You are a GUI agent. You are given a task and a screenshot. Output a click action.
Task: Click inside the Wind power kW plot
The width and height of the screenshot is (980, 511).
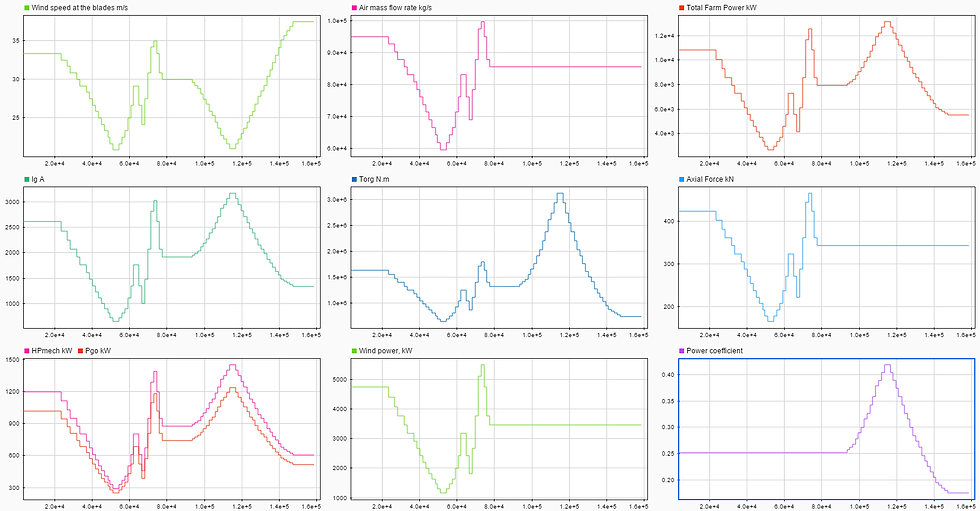[x=499, y=429]
